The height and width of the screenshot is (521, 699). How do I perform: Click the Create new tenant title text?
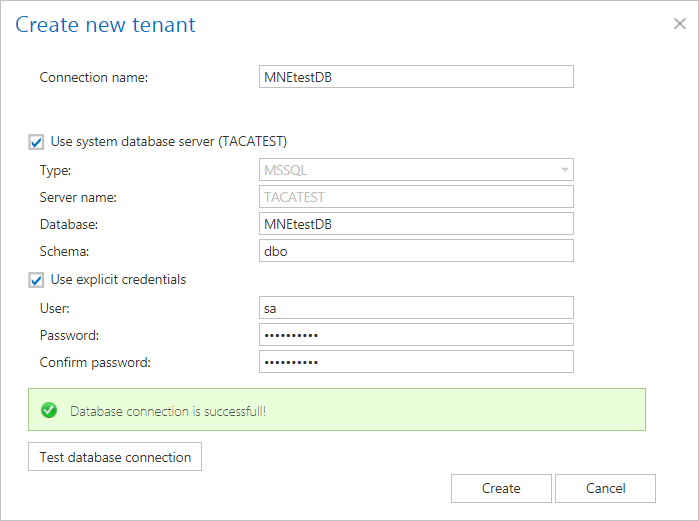(x=106, y=24)
